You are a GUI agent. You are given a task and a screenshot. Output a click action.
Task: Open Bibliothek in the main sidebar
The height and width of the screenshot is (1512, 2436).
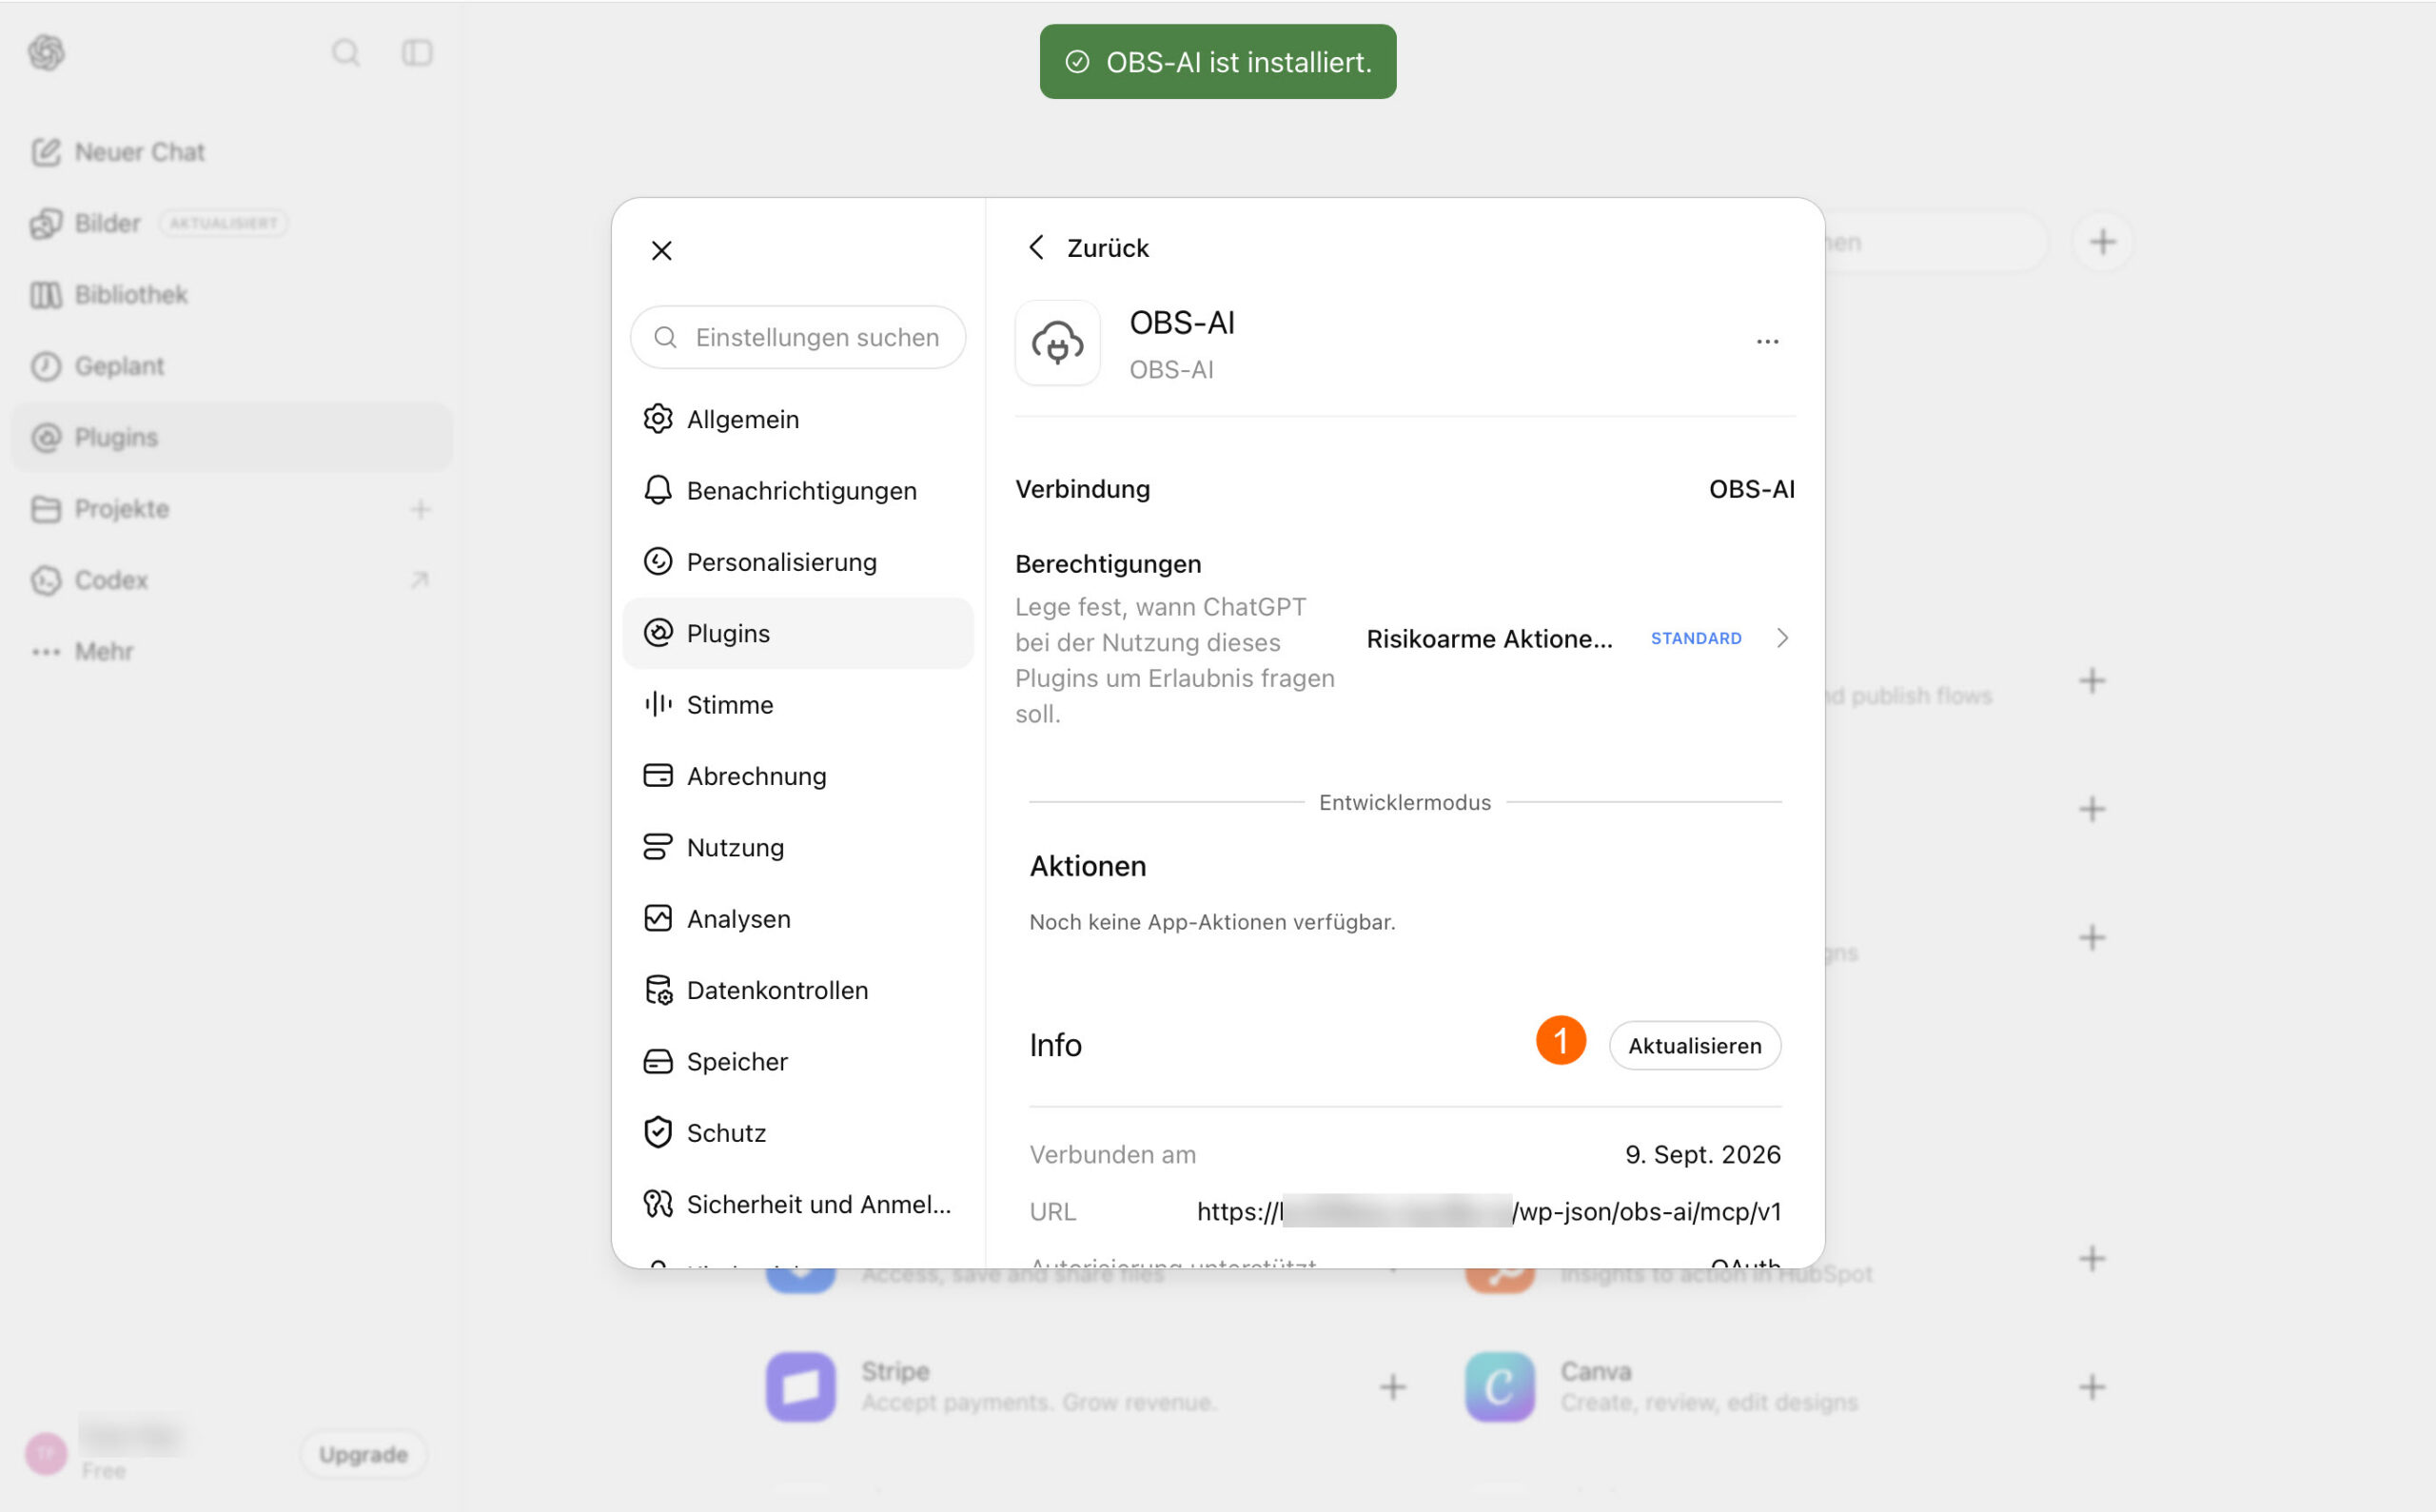click(230, 295)
